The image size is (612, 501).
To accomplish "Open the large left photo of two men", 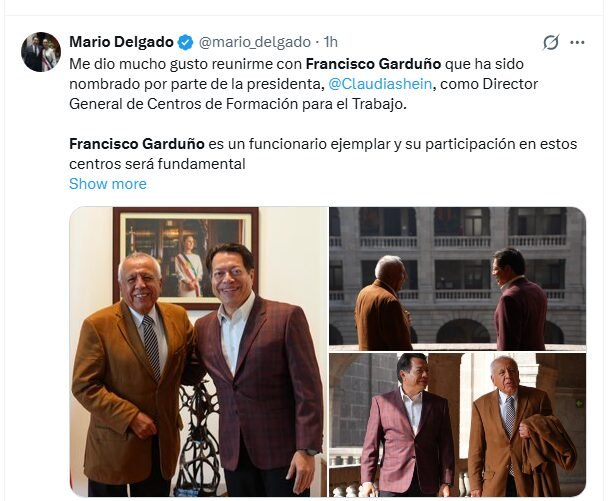I will click(198, 352).
